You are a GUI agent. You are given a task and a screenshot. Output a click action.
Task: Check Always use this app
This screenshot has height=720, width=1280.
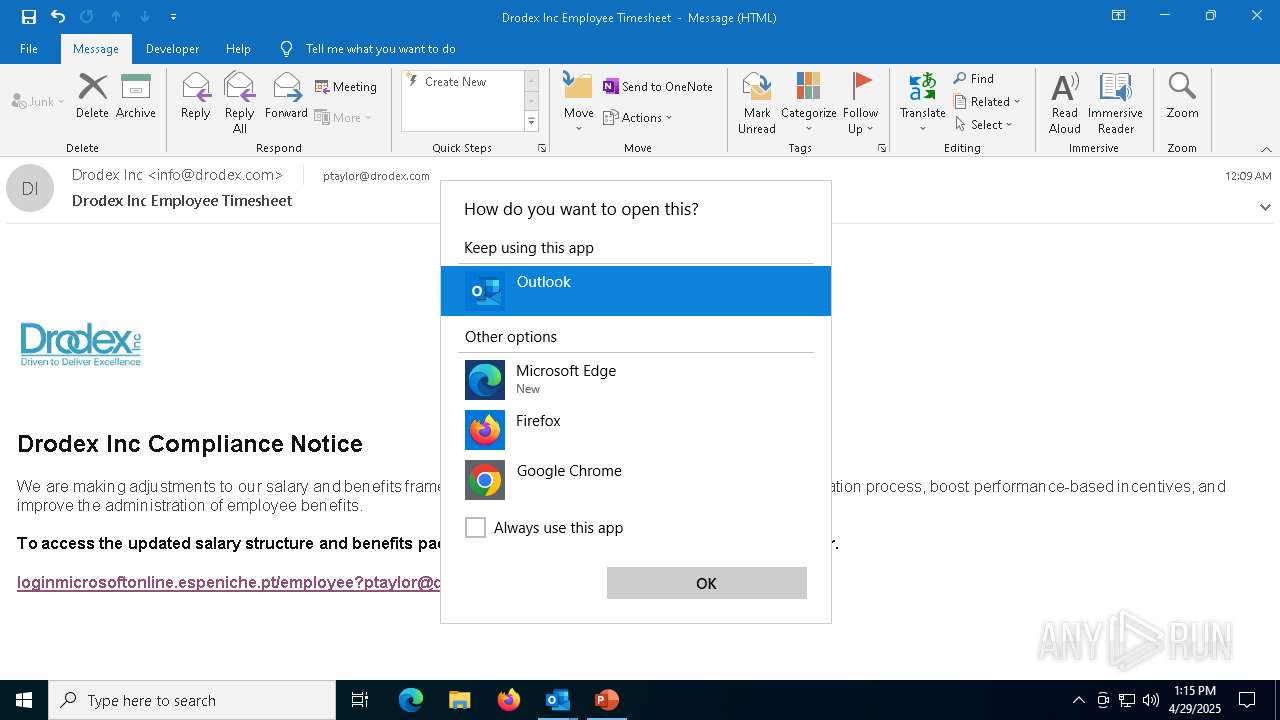click(476, 528)
